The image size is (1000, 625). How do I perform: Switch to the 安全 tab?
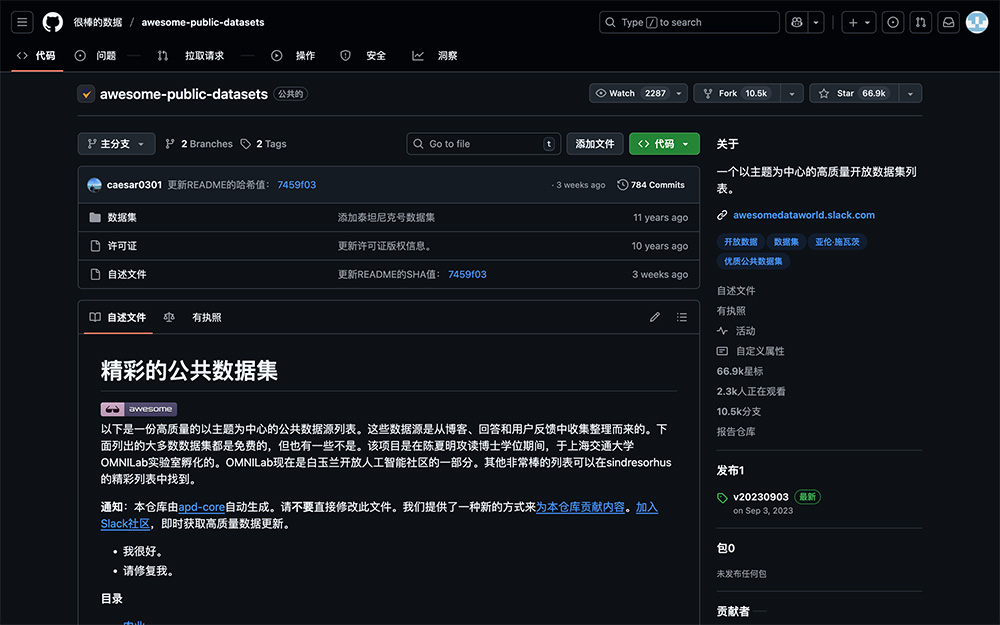(363, 55)
